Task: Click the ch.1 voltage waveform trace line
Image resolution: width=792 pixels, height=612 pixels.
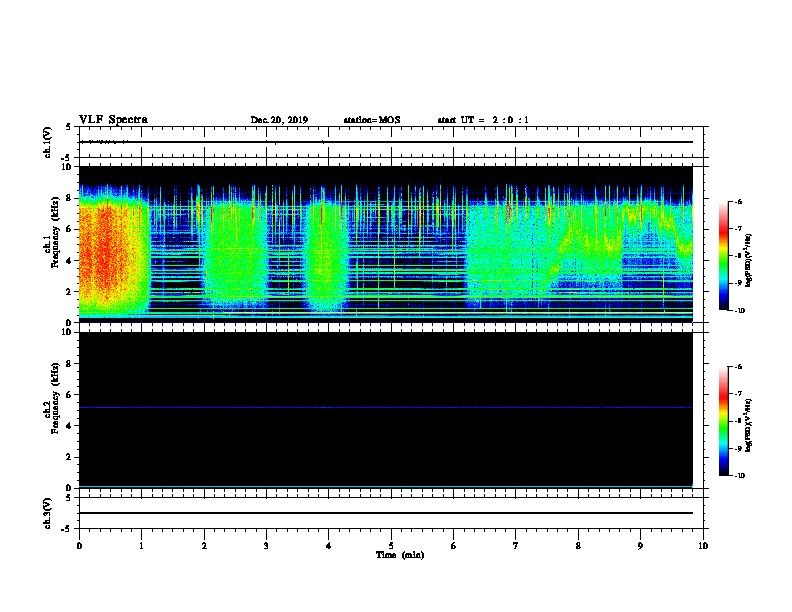Action: tap(386, 142)
